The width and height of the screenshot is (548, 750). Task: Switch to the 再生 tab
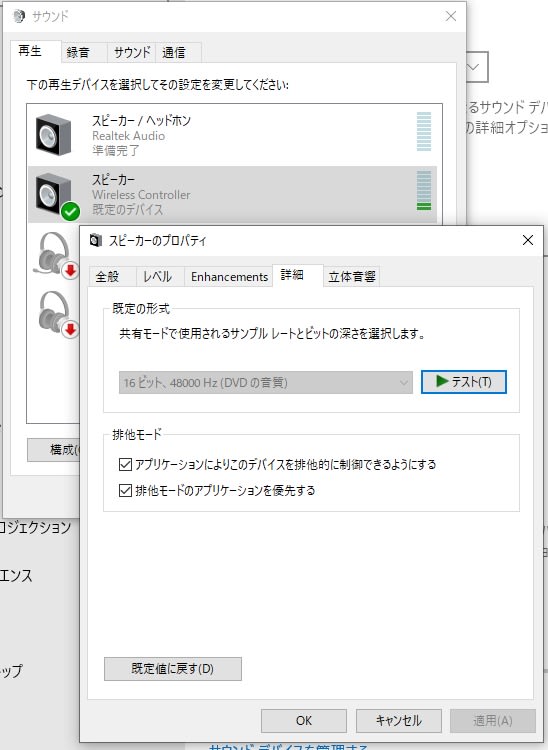(x=35, y=51)
